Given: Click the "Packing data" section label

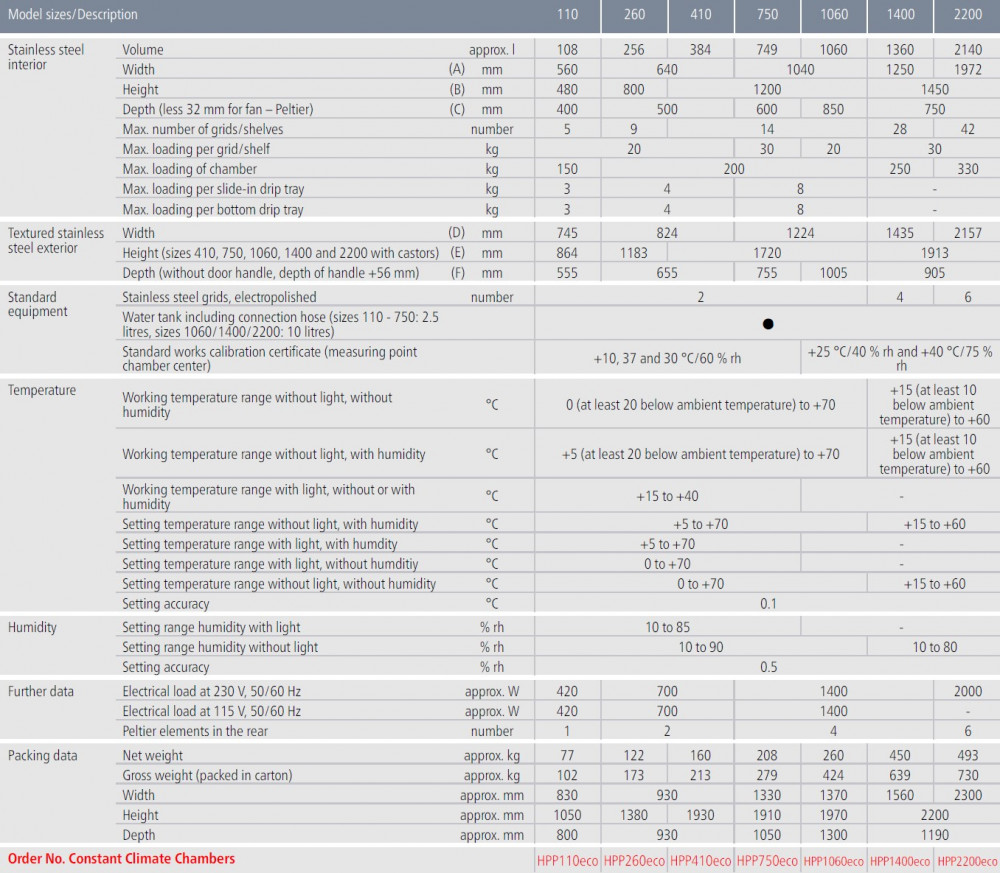Looking at the screenshot, I should pos(42,756).
